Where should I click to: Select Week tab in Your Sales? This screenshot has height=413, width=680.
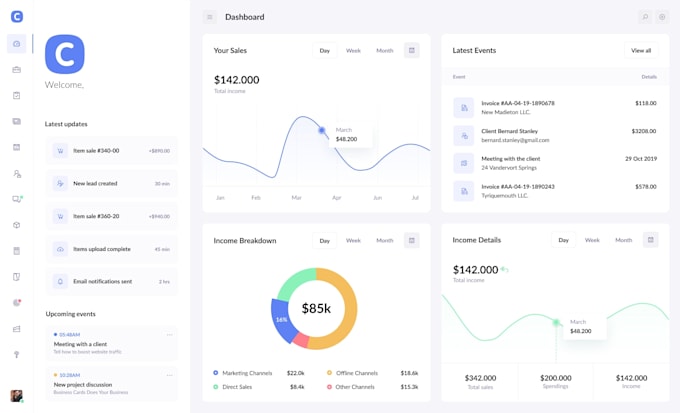coord(353,50)
